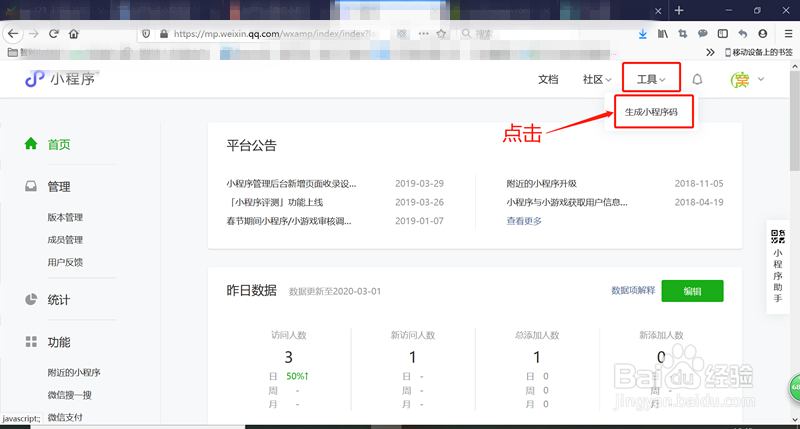Click the 管理 inbox tray icon

[31, 186]
